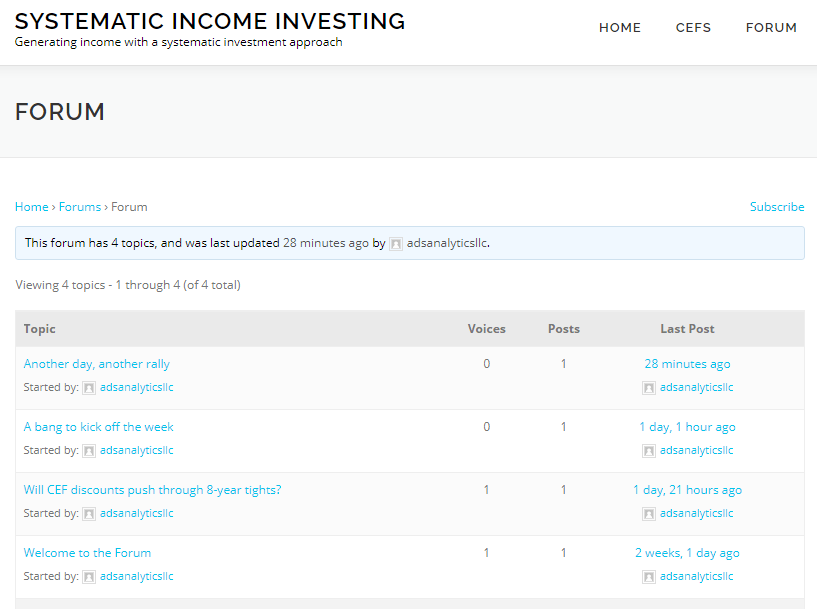Click starter avatar under Will CEF discounts topic
817x609 pixels.
tap(89, 514)
